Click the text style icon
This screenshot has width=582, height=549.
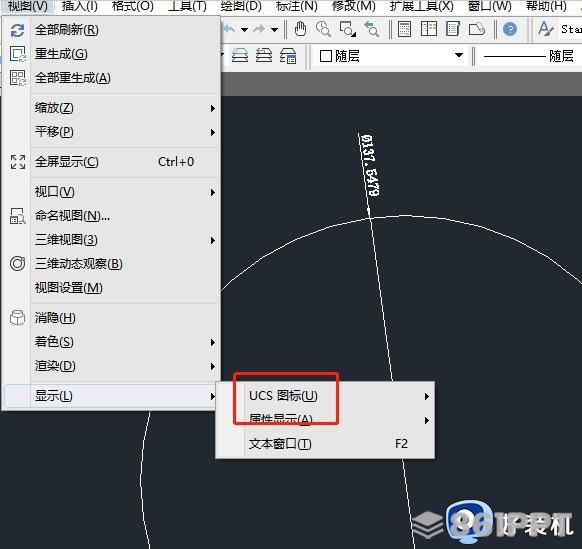pyautogui.click(x=546, y=29)
